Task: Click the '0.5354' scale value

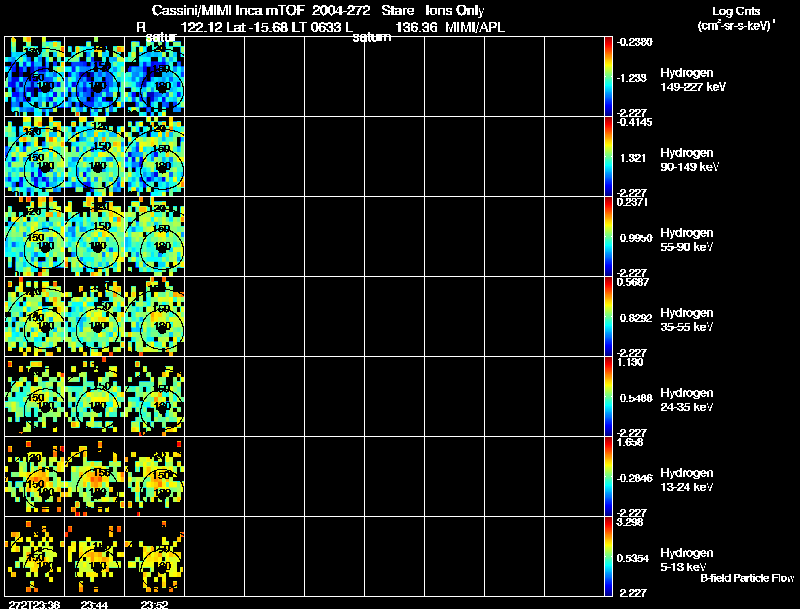Action: click(633, 558)
